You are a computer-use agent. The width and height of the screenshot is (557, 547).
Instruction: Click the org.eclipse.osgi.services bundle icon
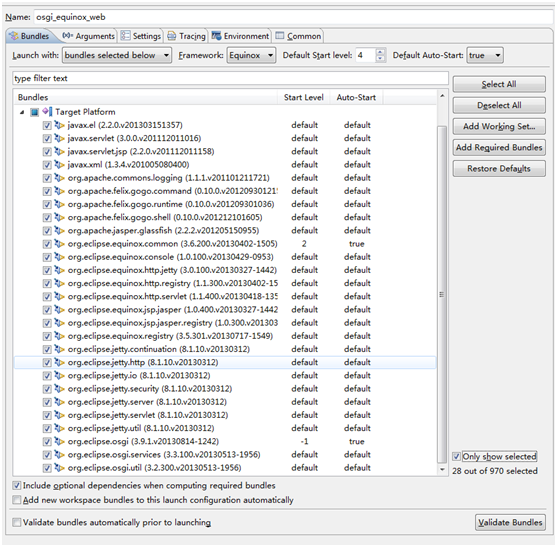(x=59, y=455)
